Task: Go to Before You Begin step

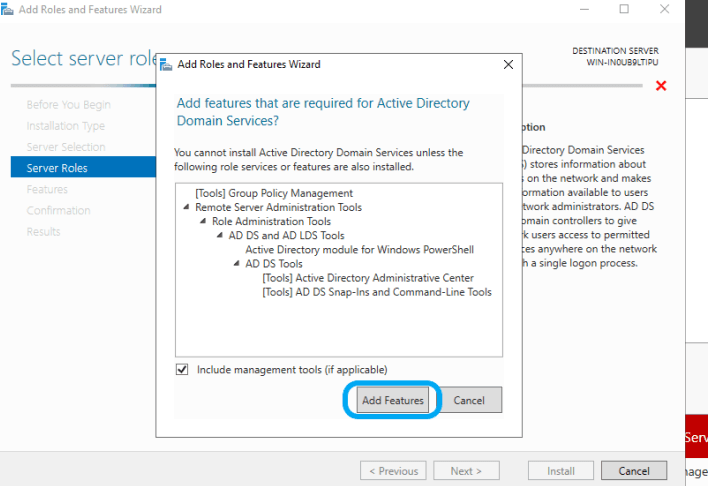Action: [68, 105]
